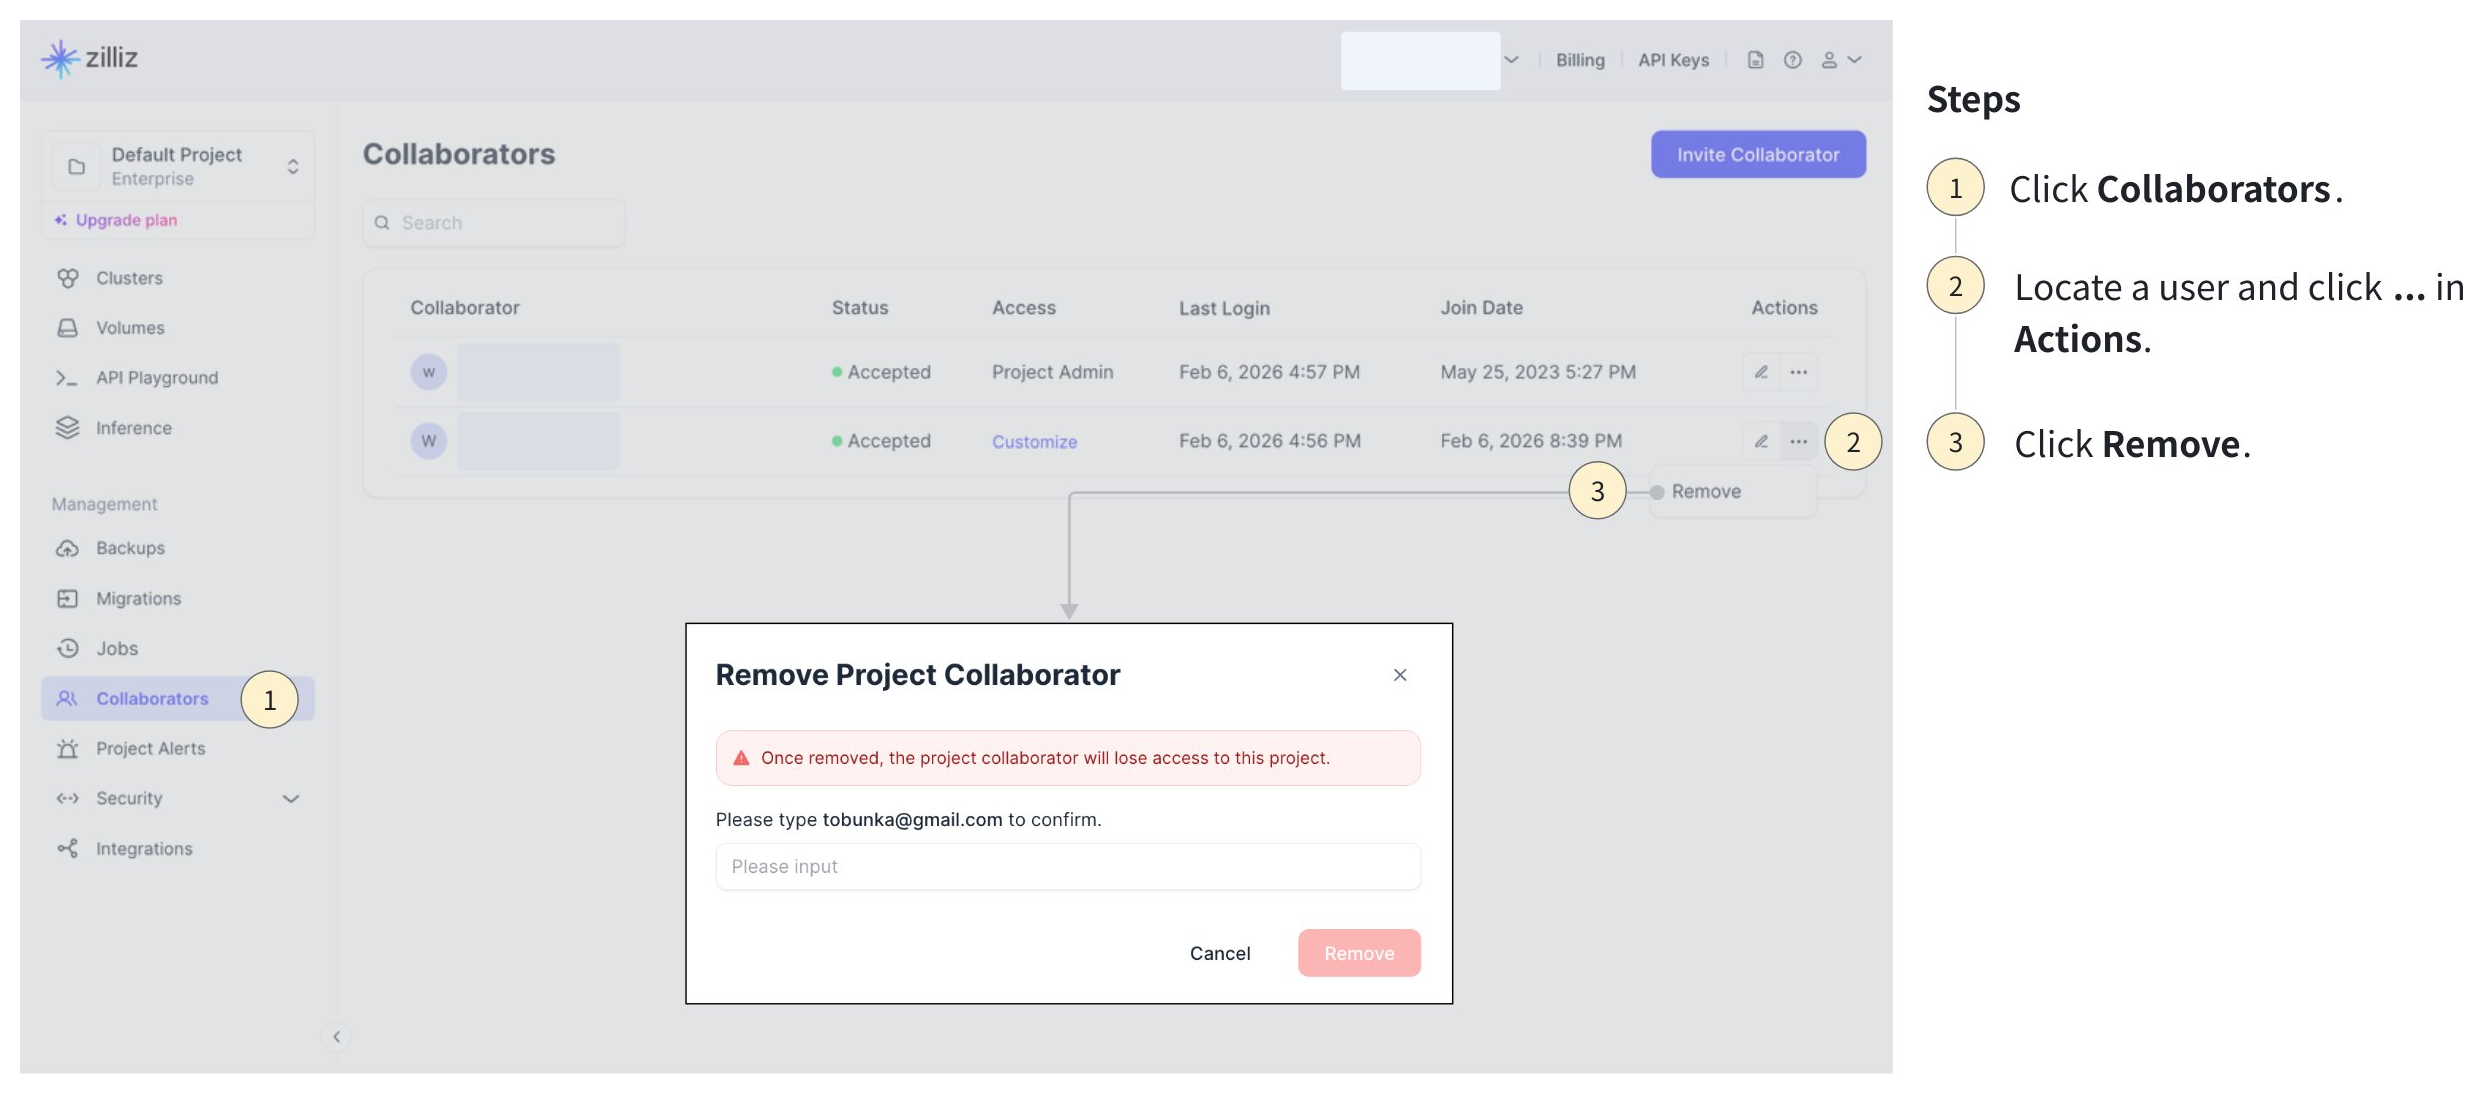The image size is (2483, 1094).
Task: Close the Remove Project Collaborator dialog
Action: coord(1400,675)
